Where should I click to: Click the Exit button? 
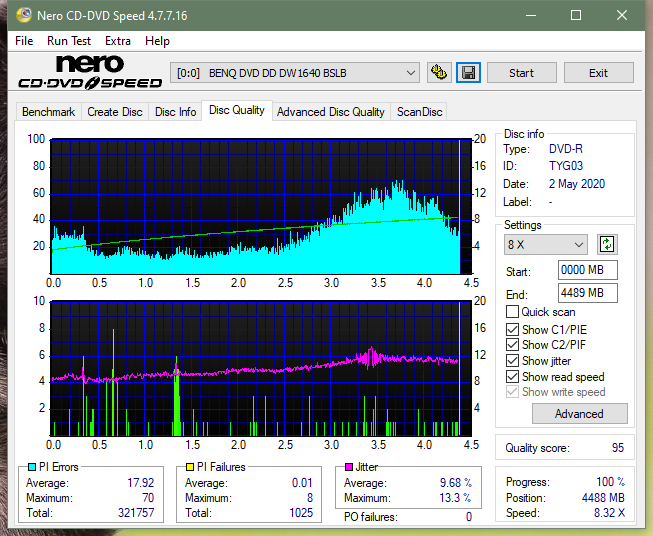[x=598, y=73]
